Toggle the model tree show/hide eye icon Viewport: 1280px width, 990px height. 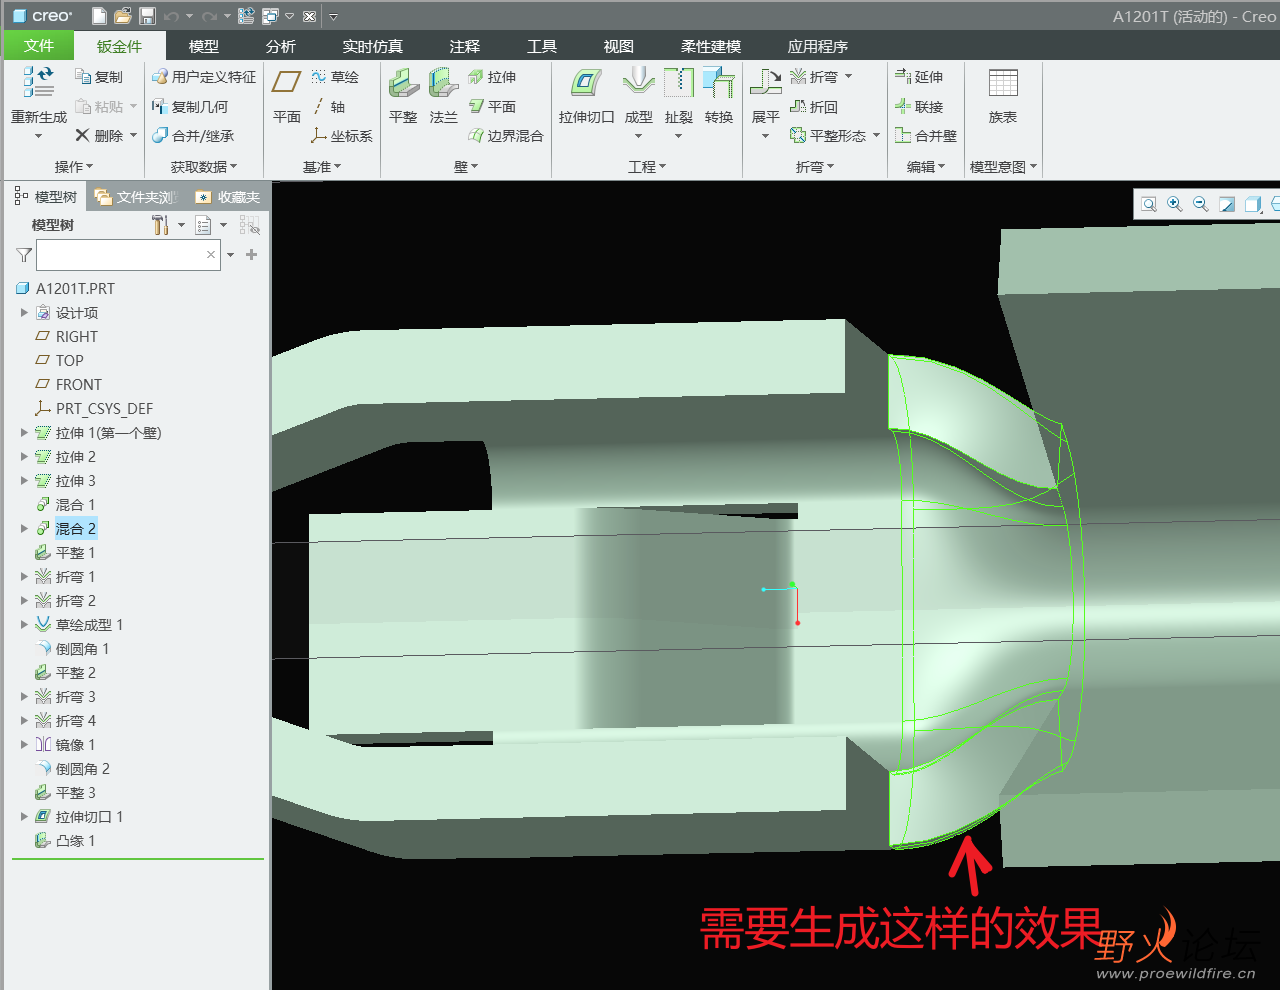249,225
